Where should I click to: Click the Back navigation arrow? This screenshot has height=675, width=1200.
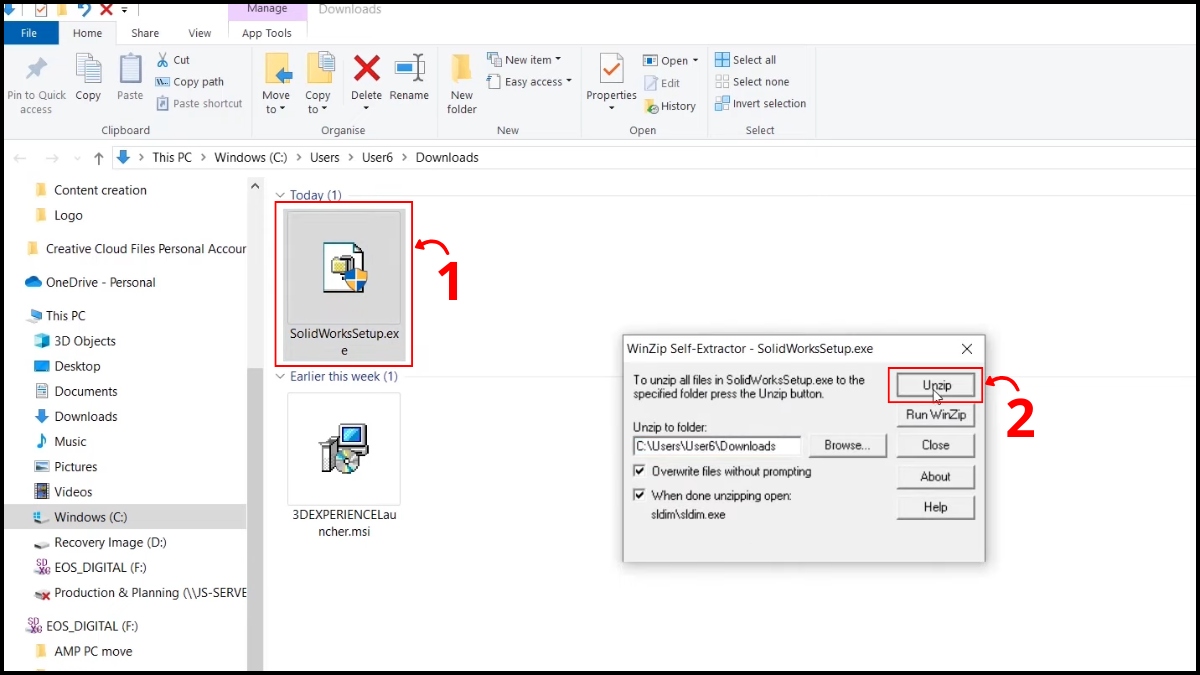21,158
